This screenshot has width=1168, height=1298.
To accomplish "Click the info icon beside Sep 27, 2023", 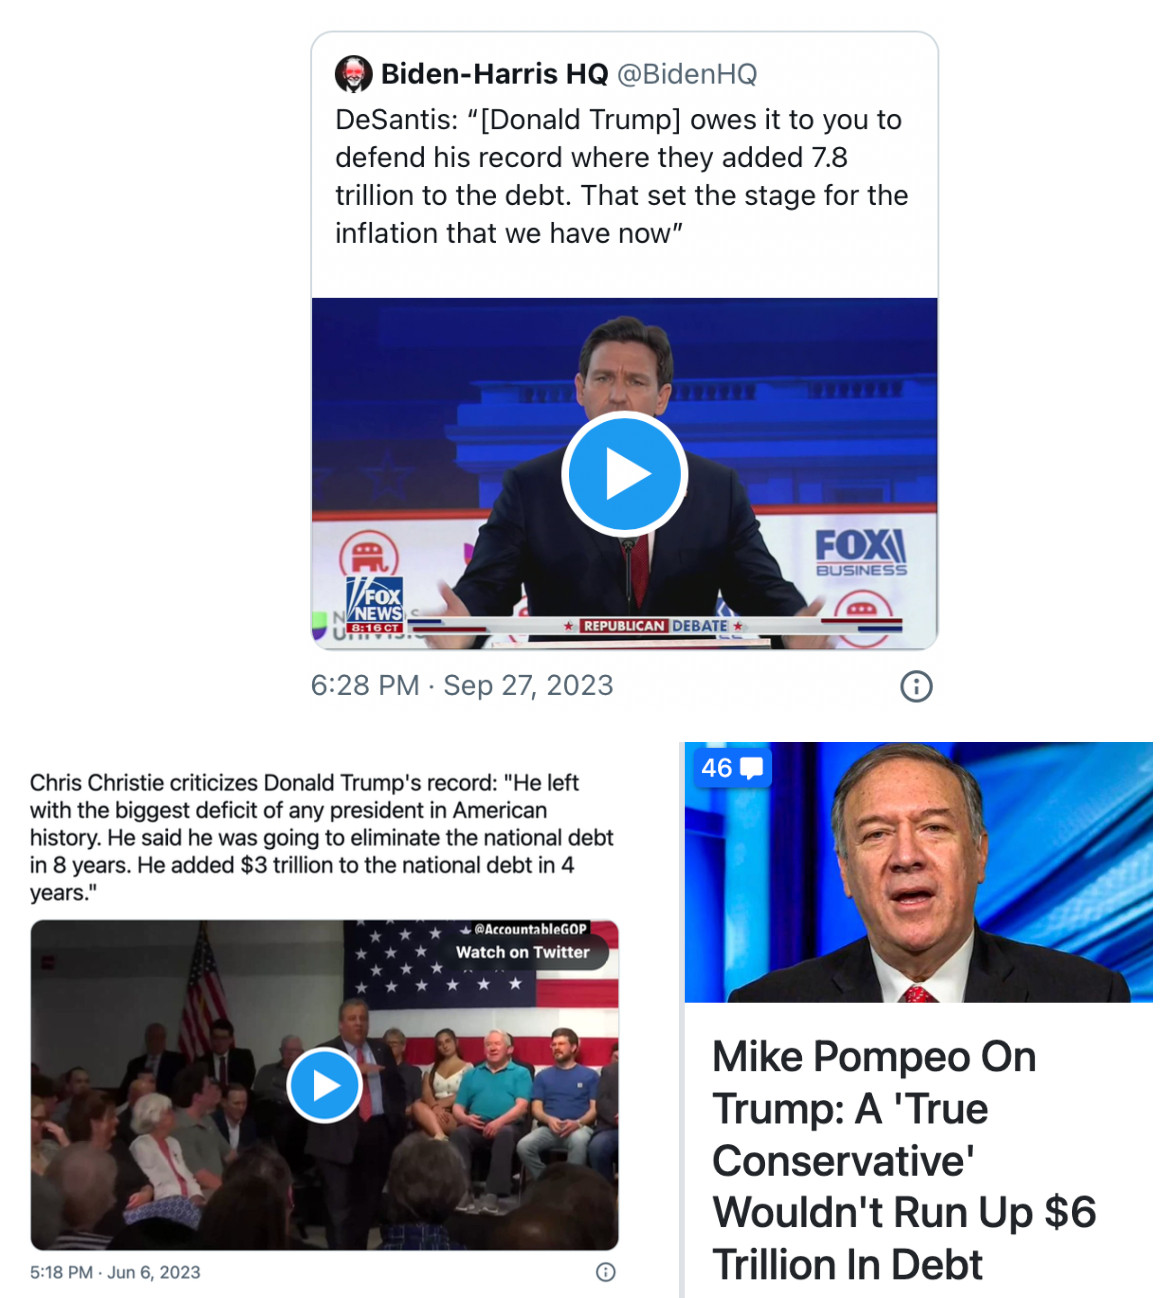I will point(916,686).
